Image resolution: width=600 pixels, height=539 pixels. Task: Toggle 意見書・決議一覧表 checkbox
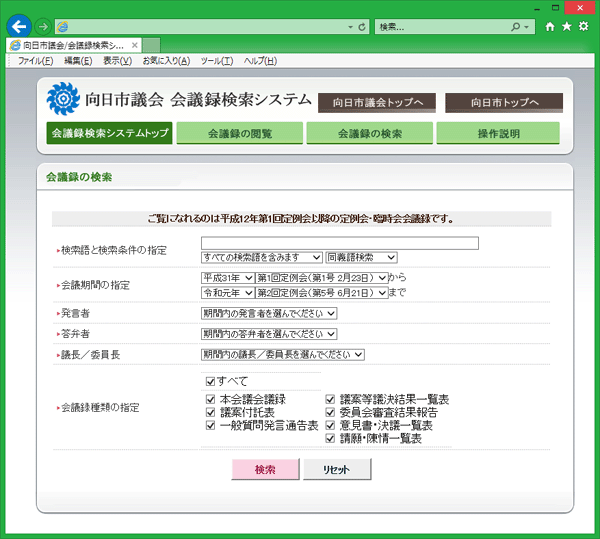[330, 425]
